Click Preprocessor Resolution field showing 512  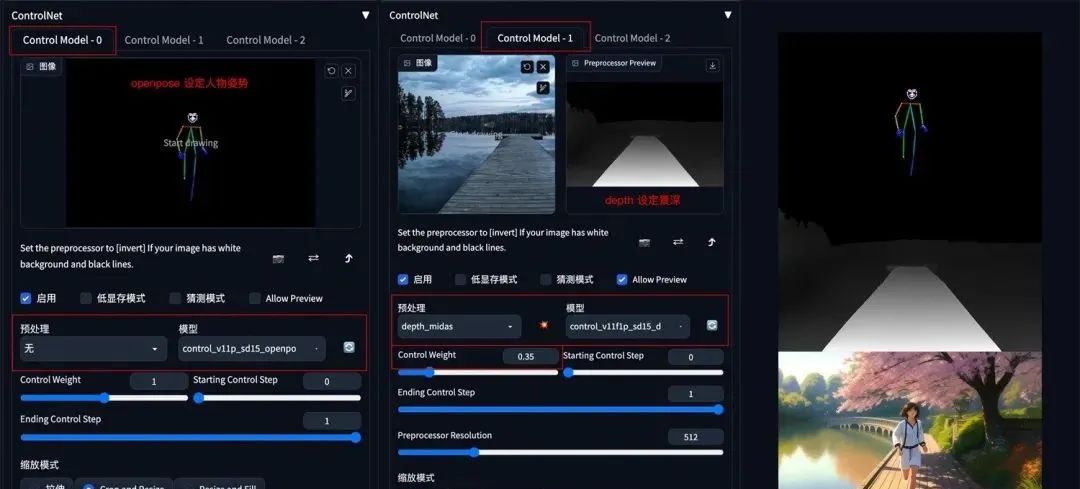pos(696,437)
